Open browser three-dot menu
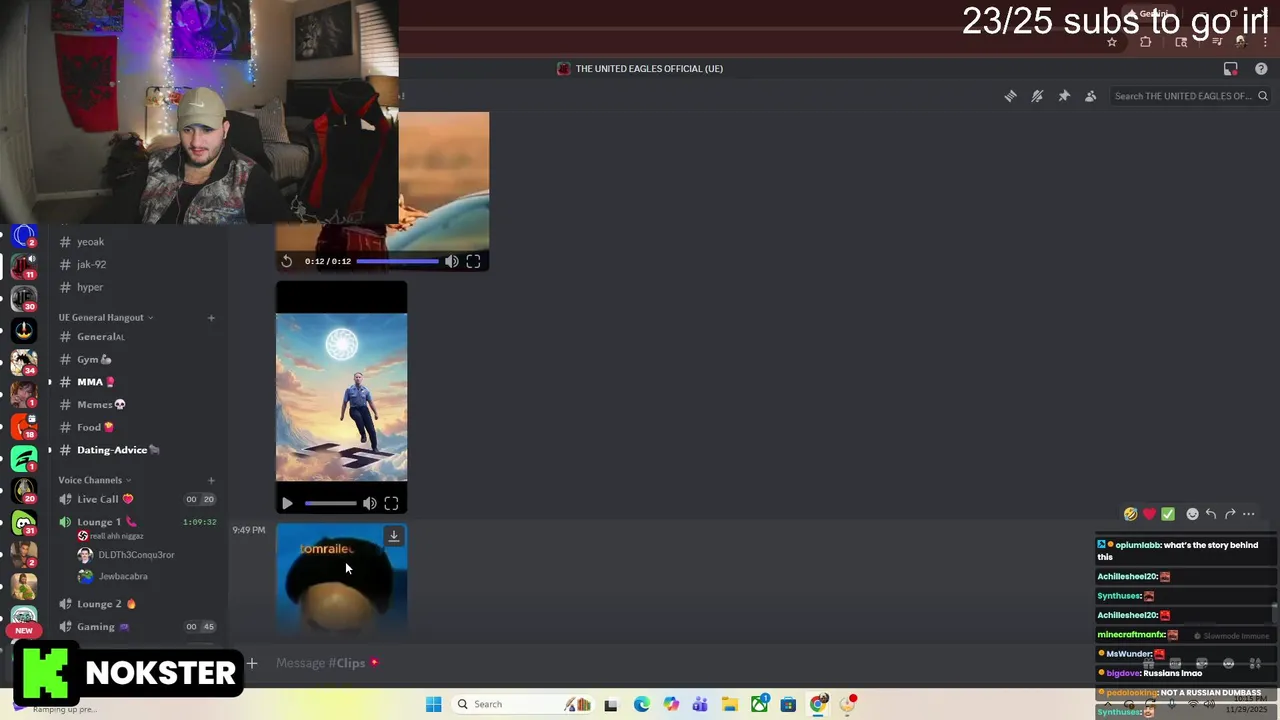Viewport: 1280px width, 720px height. click(1263, 42)
